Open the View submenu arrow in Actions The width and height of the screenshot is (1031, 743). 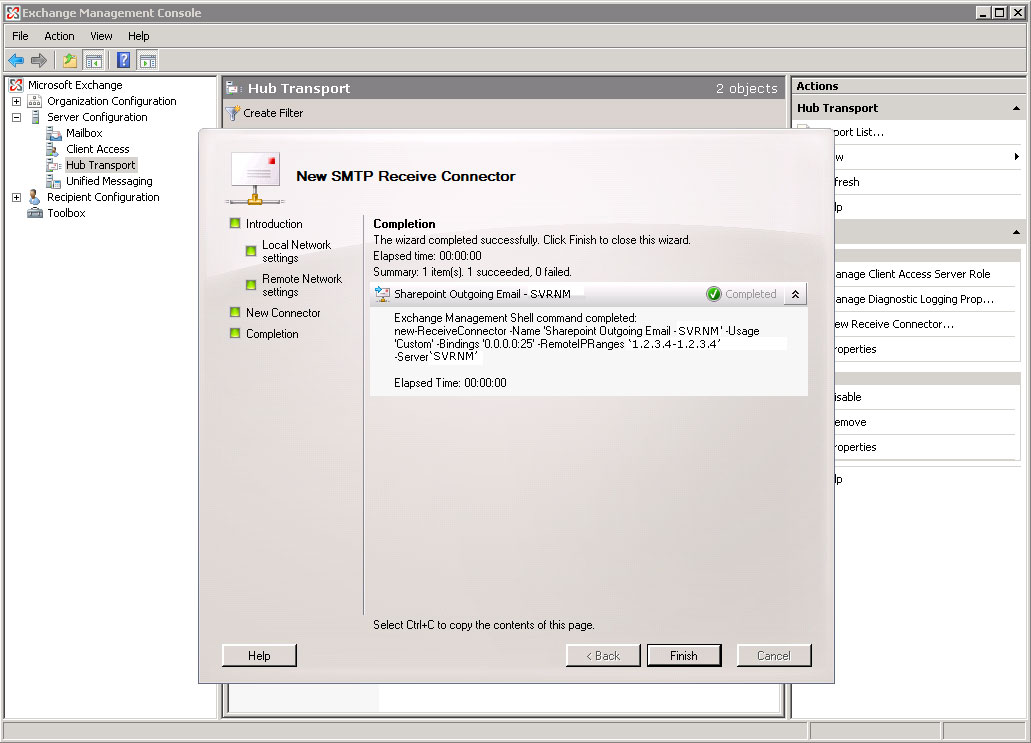click(1017, 156)
